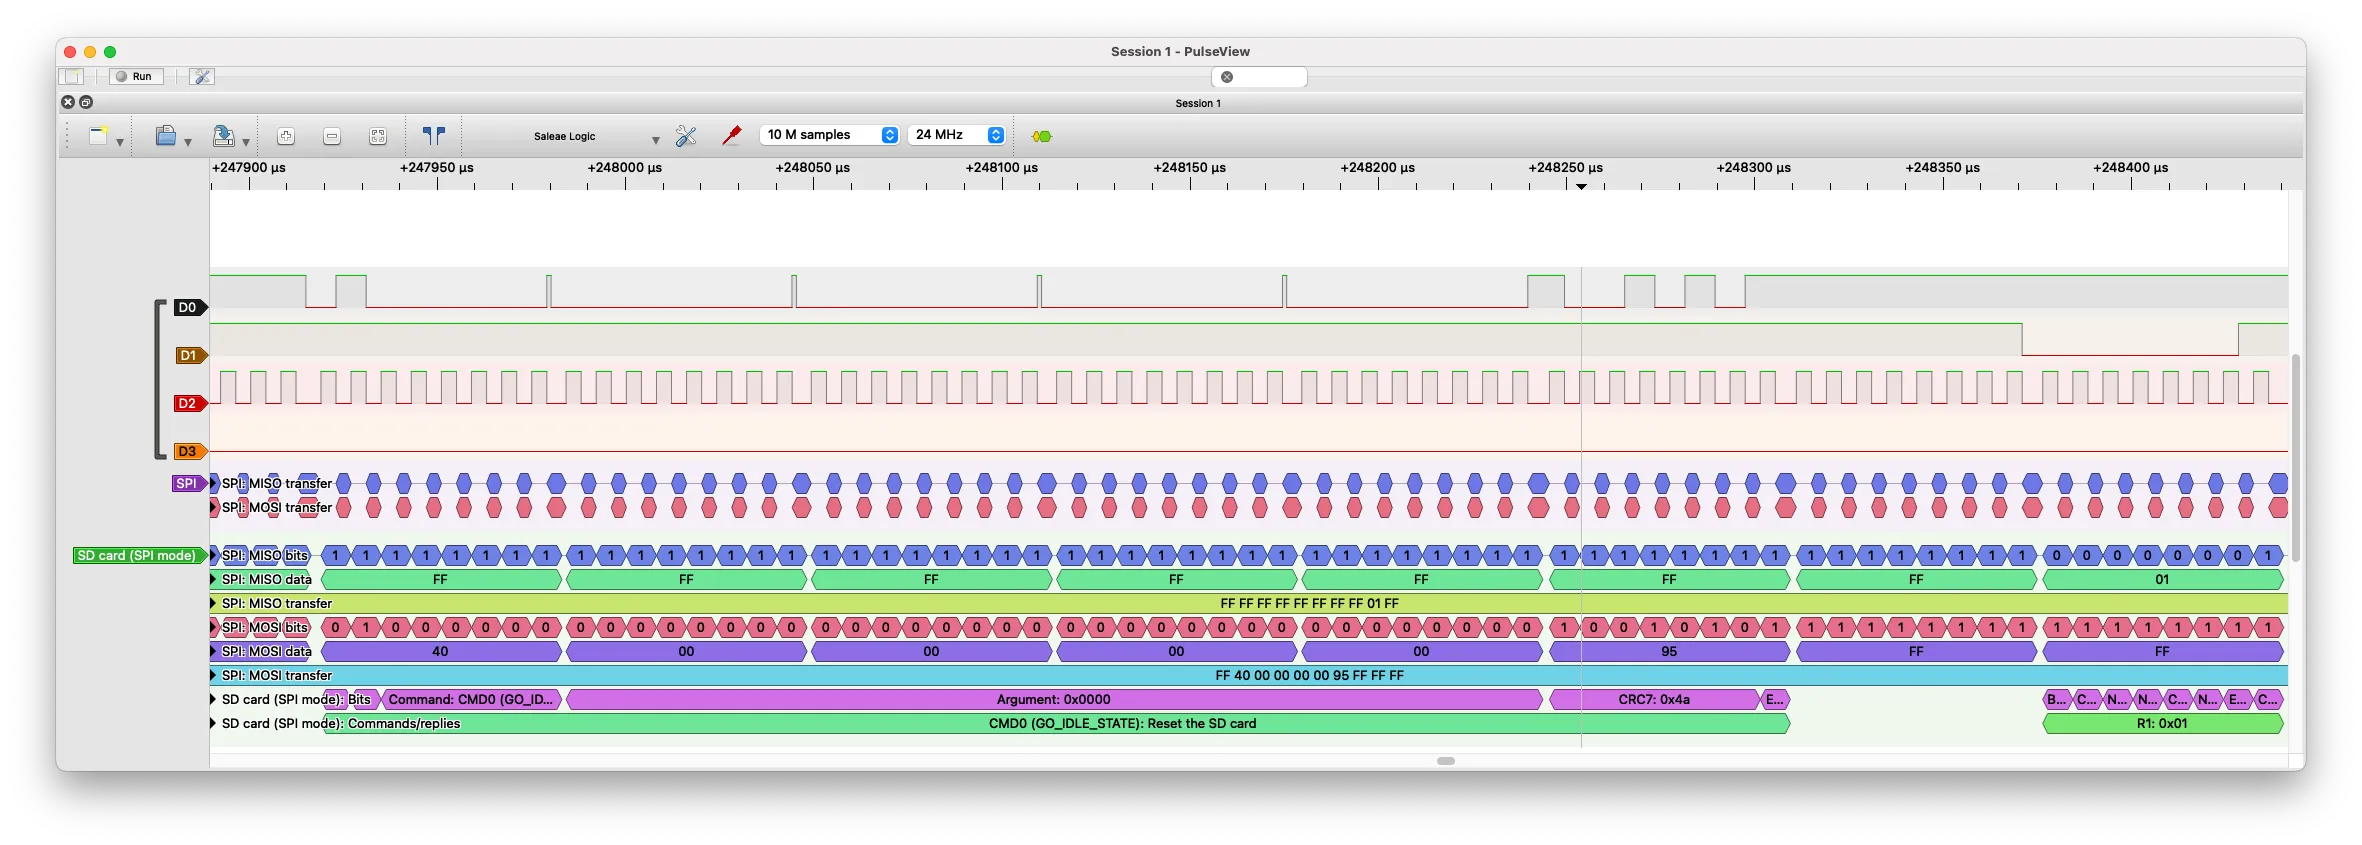Click the +248000 µs ruler label
Screen dimensions: 2362x845
pyautogui.click(x=625, y=168)
